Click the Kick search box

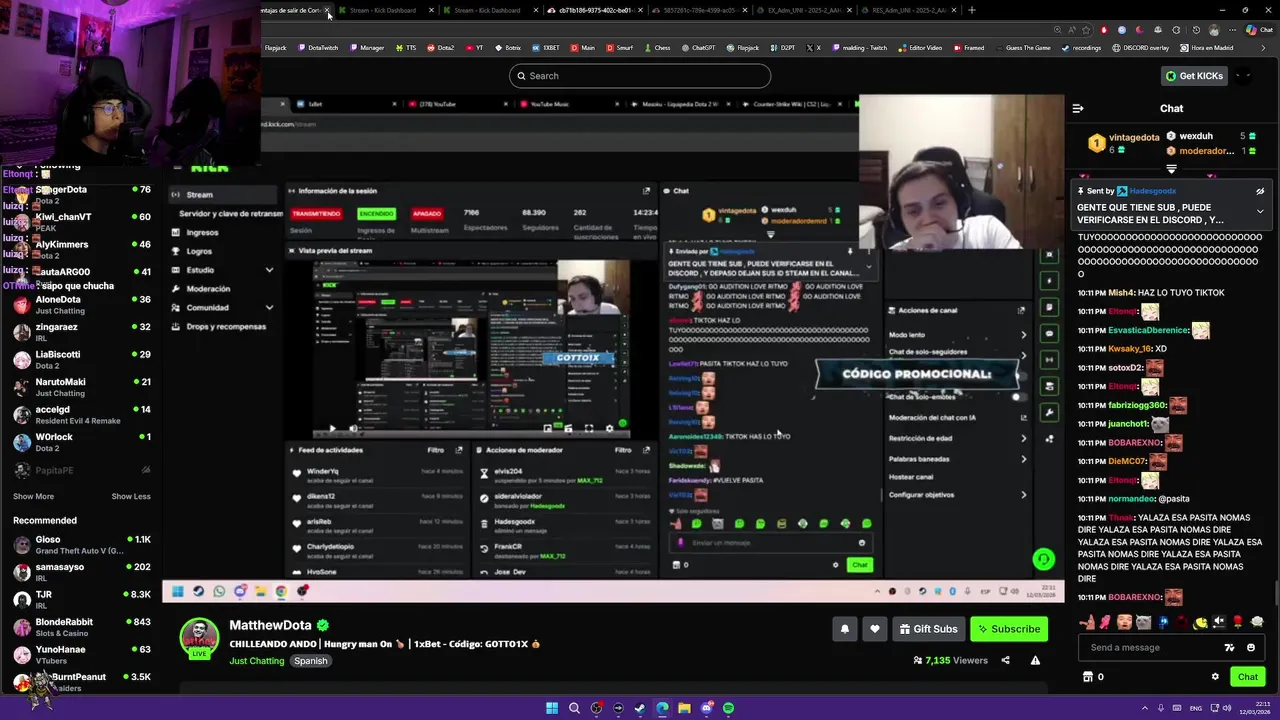pyautogui.click(x=640, y=76)
